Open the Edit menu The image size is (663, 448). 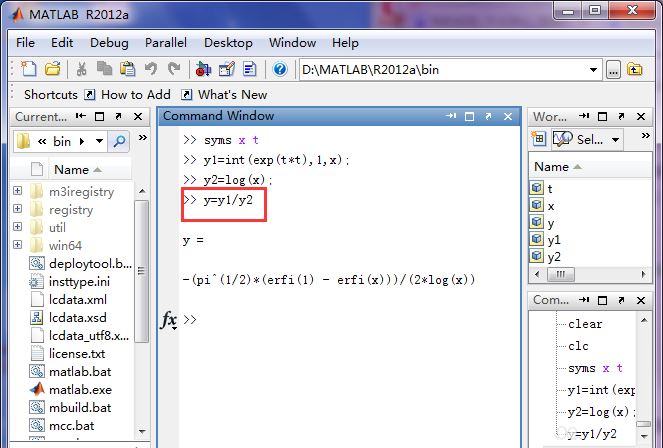click(62, 43)
